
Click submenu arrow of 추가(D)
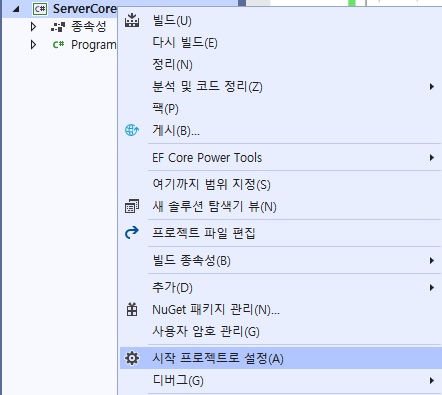(432, 287)
